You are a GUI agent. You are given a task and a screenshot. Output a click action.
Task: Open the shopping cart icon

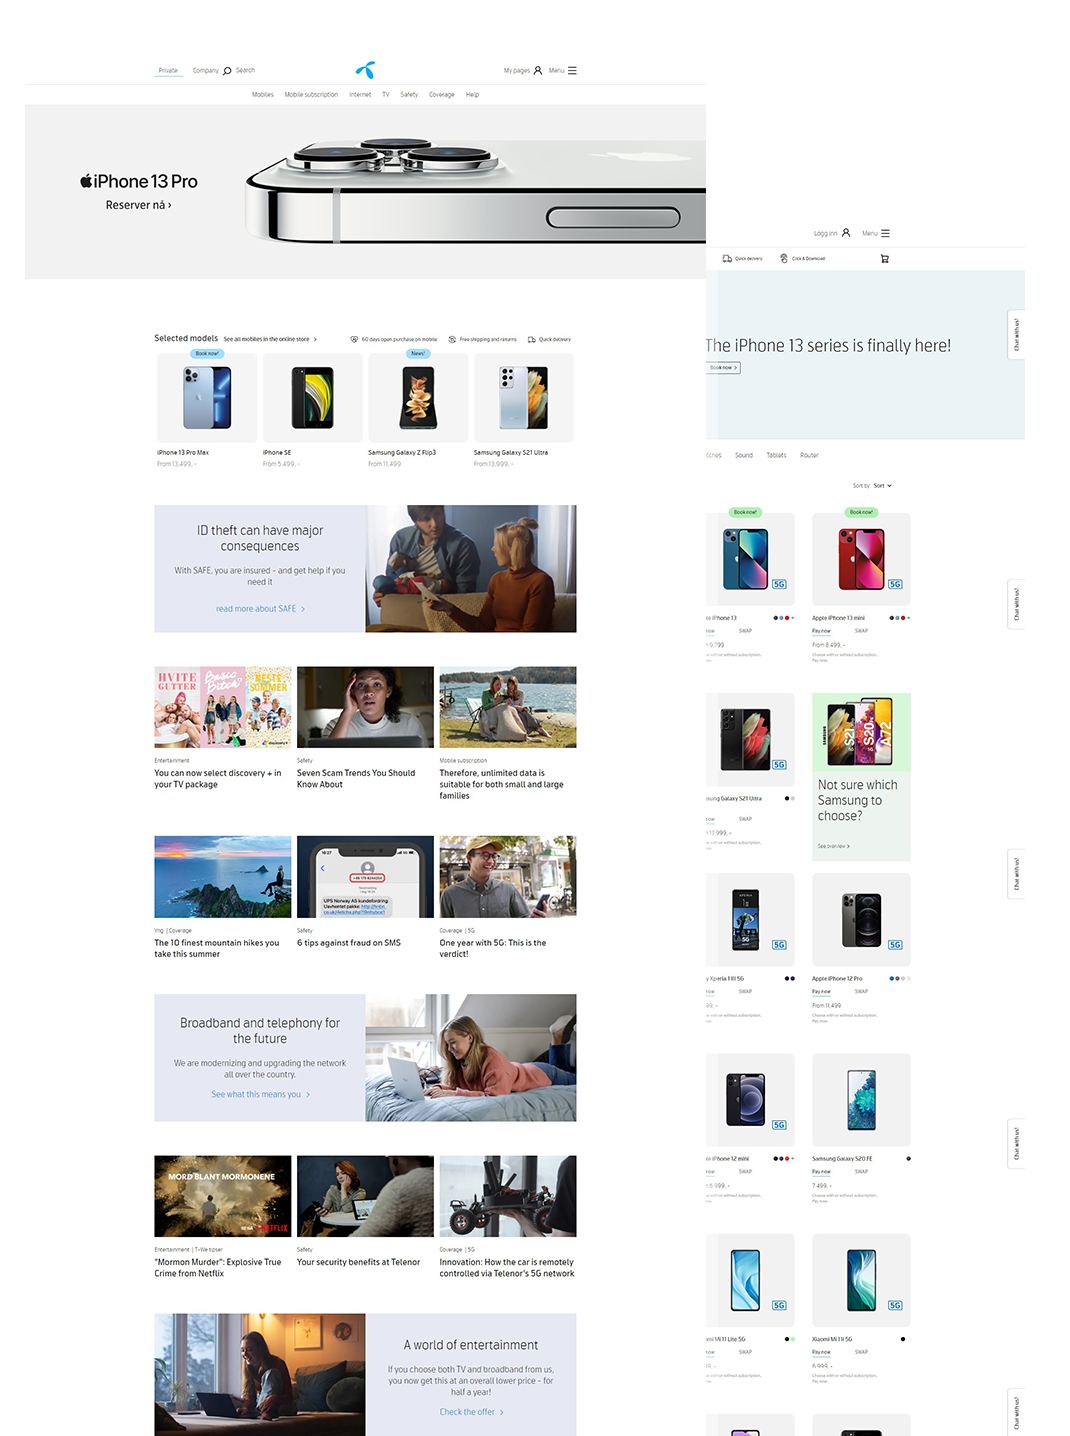[884, 259]
